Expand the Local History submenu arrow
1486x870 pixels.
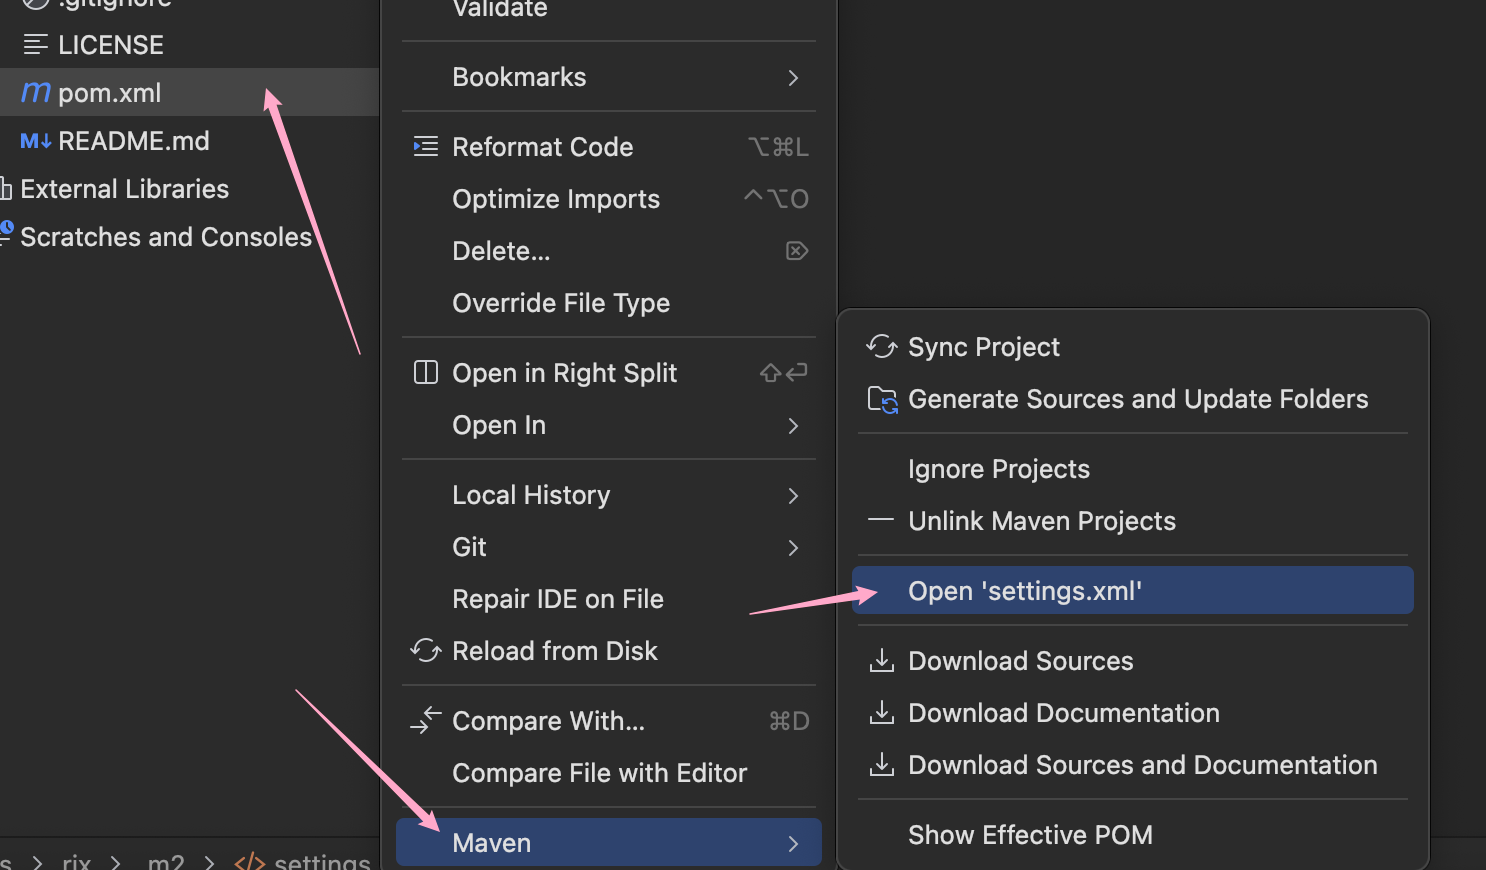793,495
